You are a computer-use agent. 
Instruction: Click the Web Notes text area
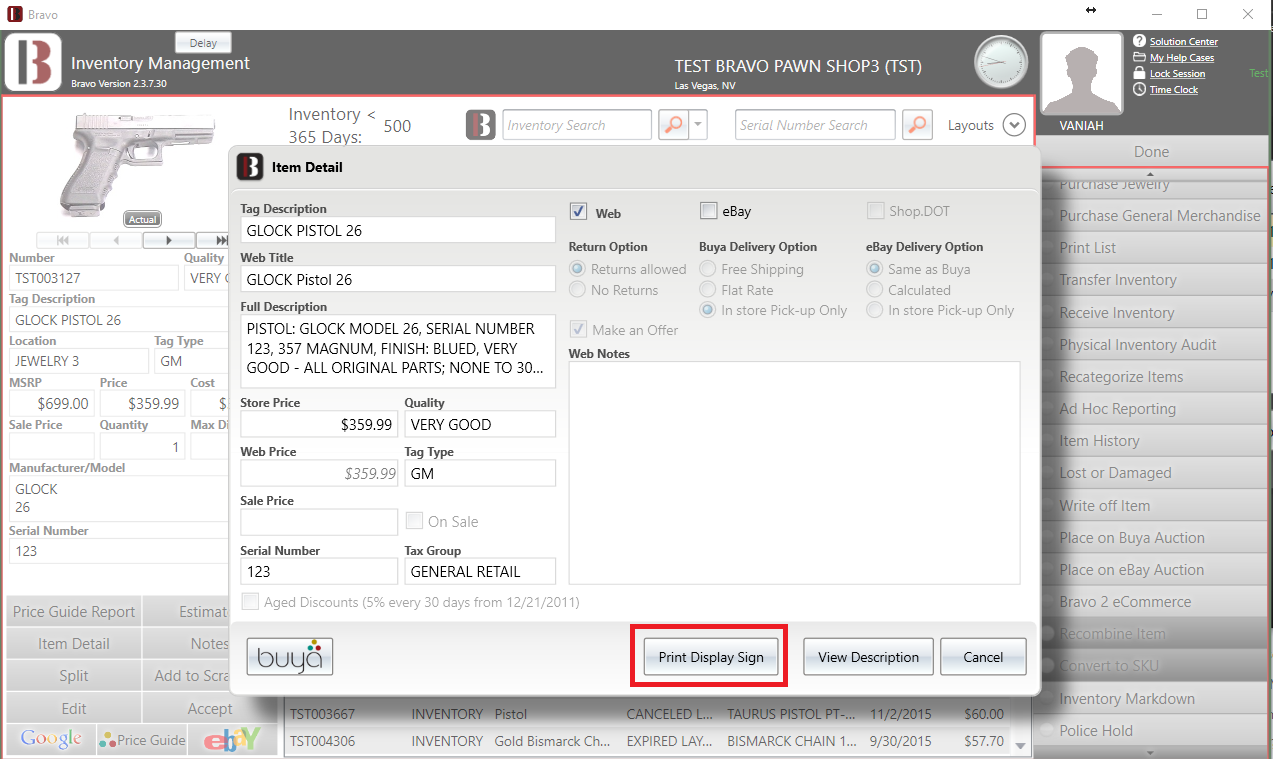point(794,473)
